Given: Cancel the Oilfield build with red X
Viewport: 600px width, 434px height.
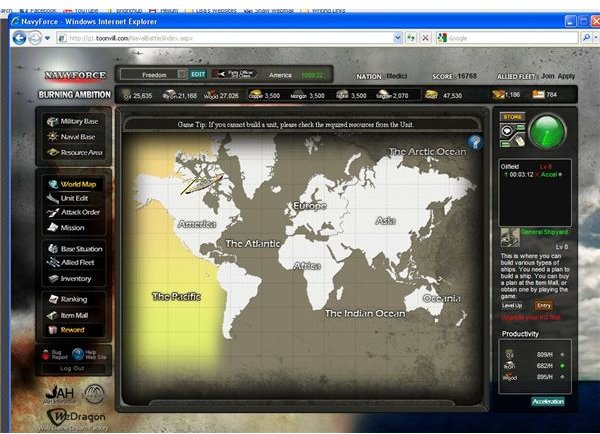Looking at the screenshot, I should point(537,175).
